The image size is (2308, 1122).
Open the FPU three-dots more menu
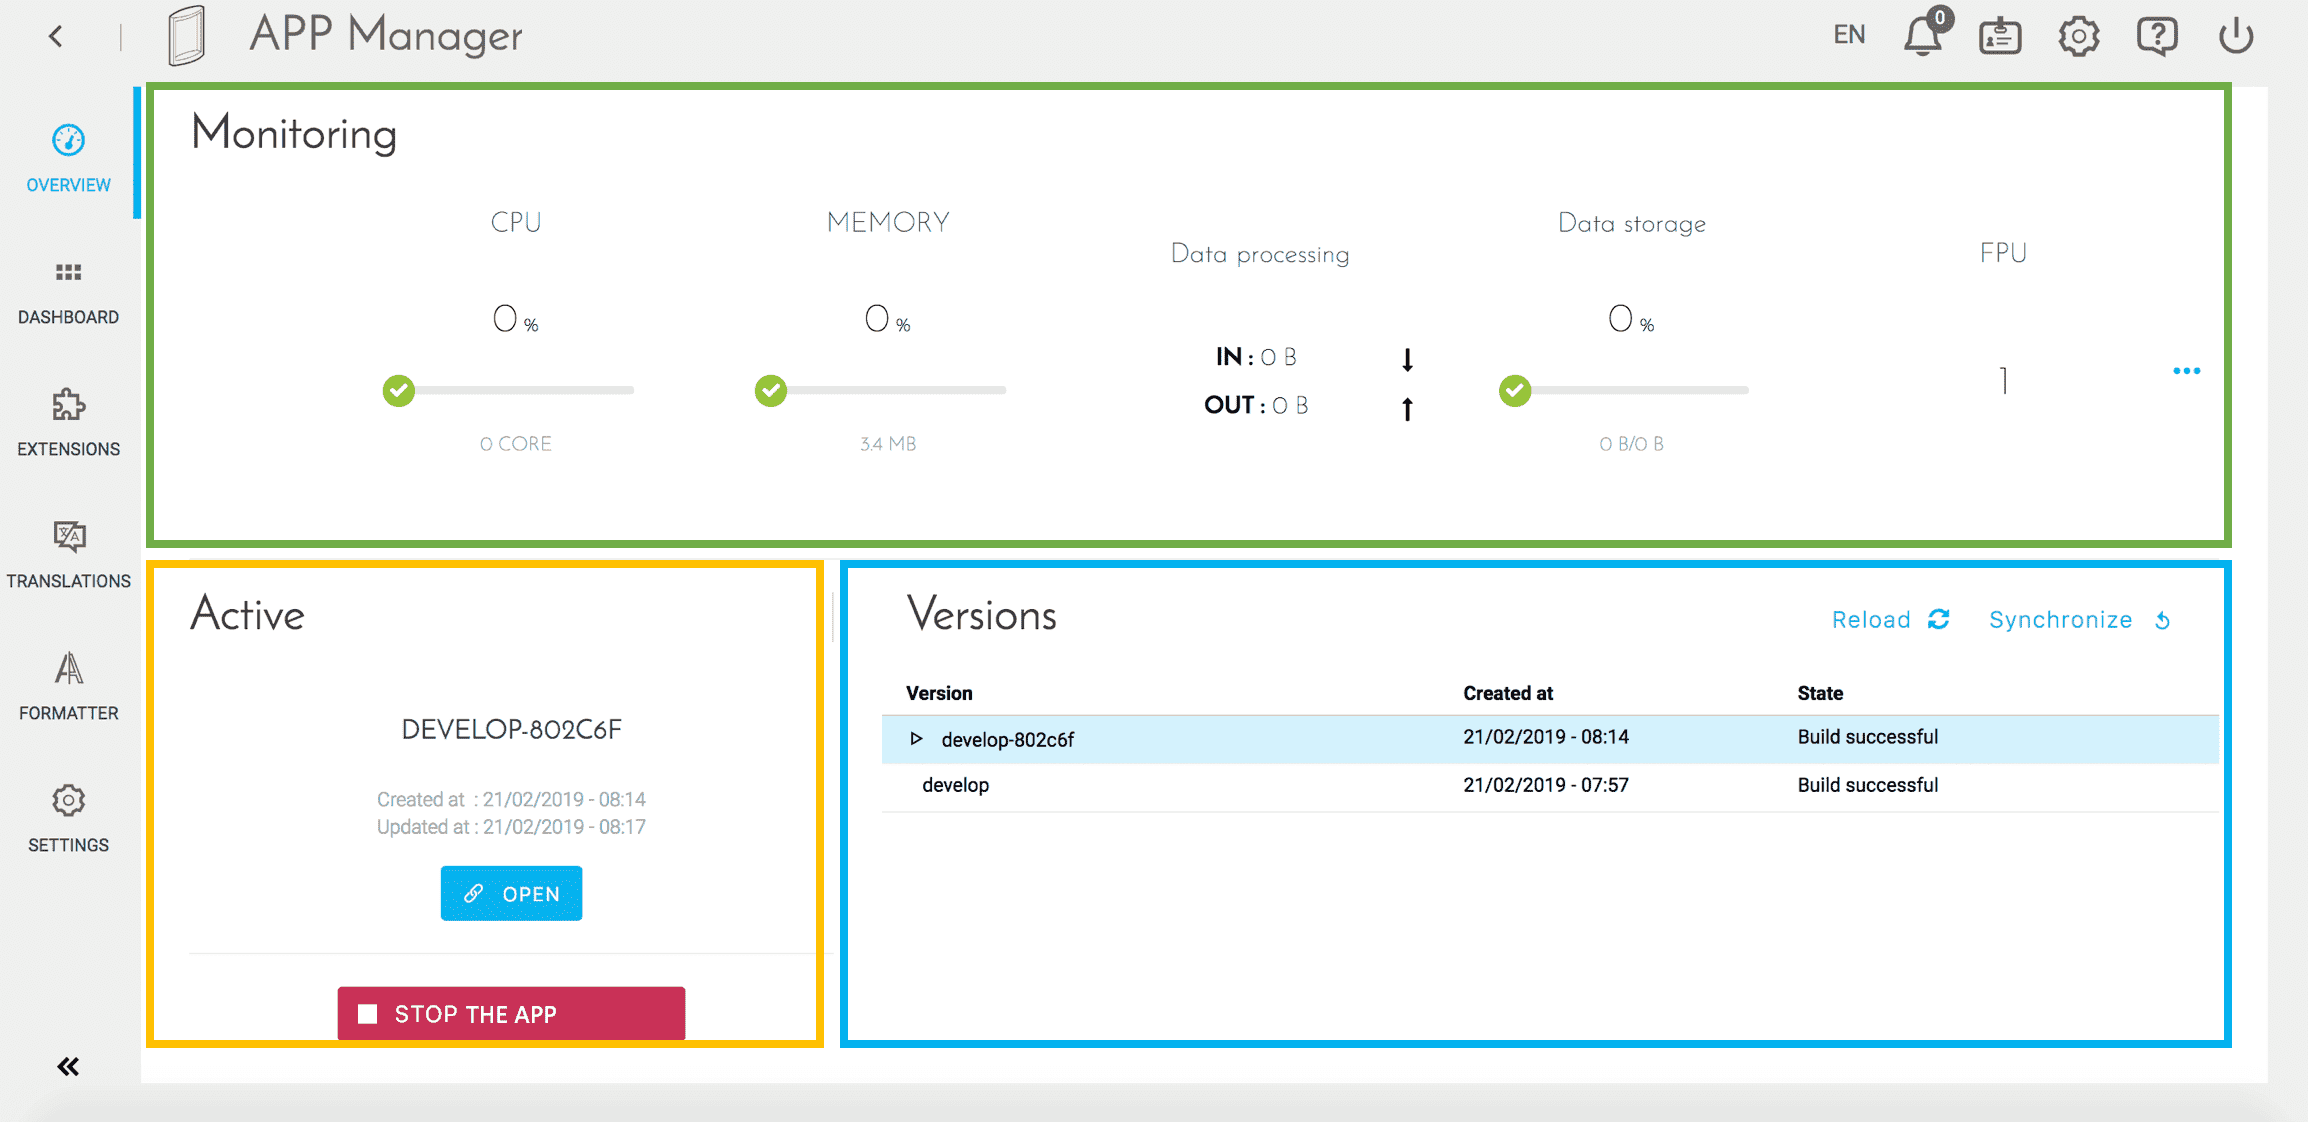point(2187,371)
